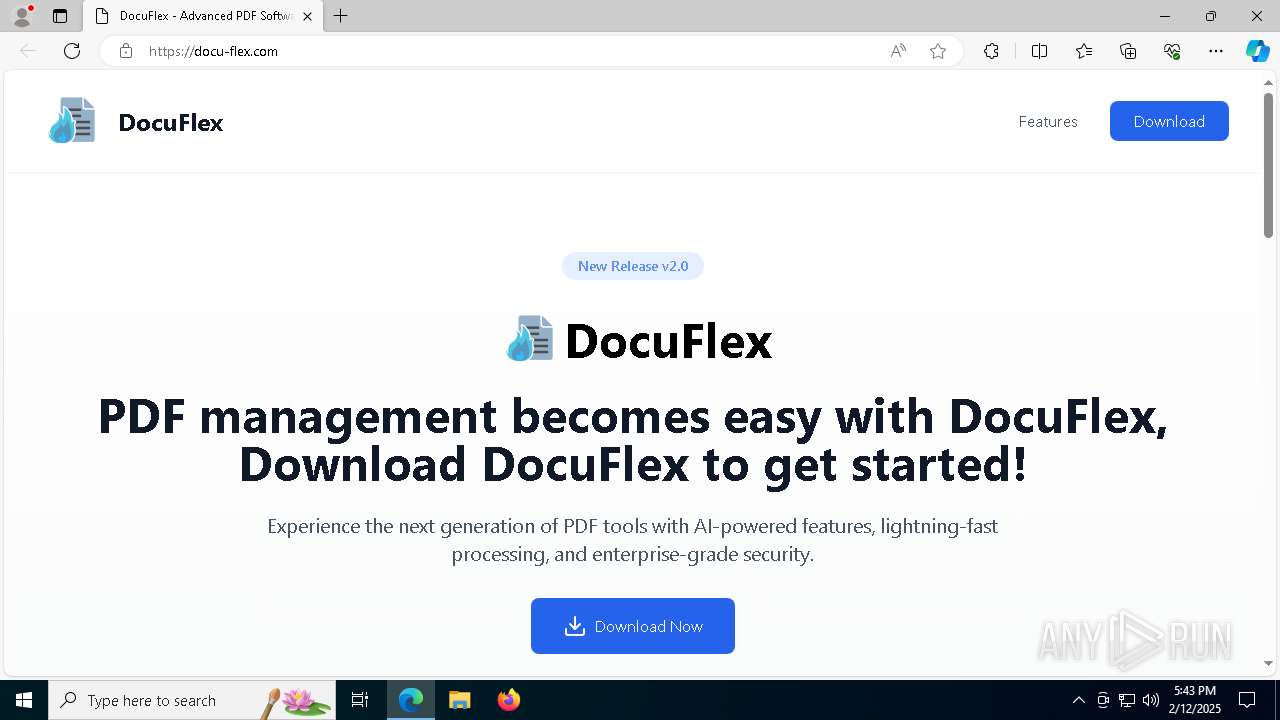Close the DocuFlex browser tab
This screenshot has width=1280, height=720.
(x=307, y=16)
